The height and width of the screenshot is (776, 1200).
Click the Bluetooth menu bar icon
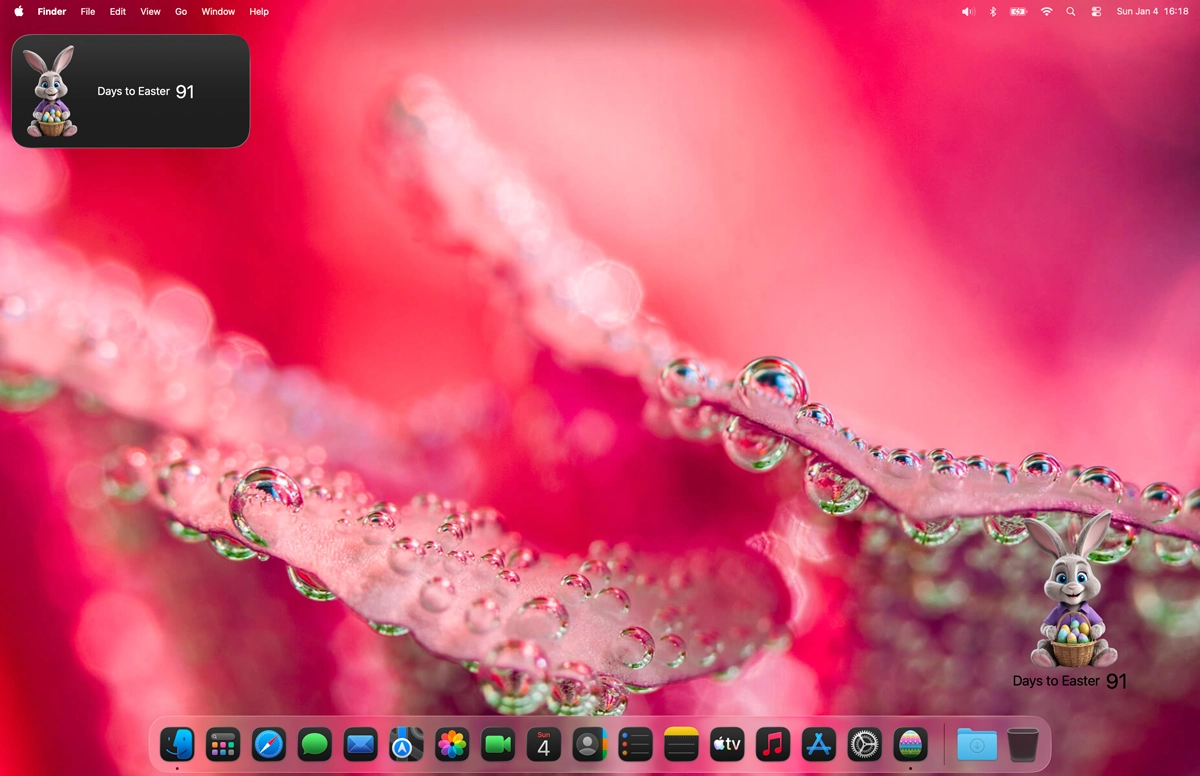click(993, 12)
